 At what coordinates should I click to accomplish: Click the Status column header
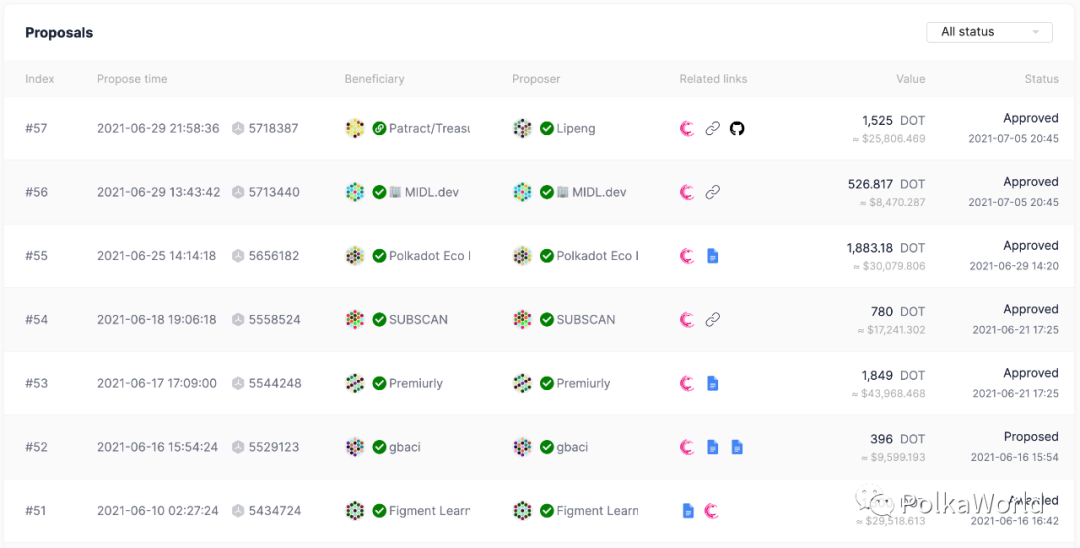(x=1041, y=78)
